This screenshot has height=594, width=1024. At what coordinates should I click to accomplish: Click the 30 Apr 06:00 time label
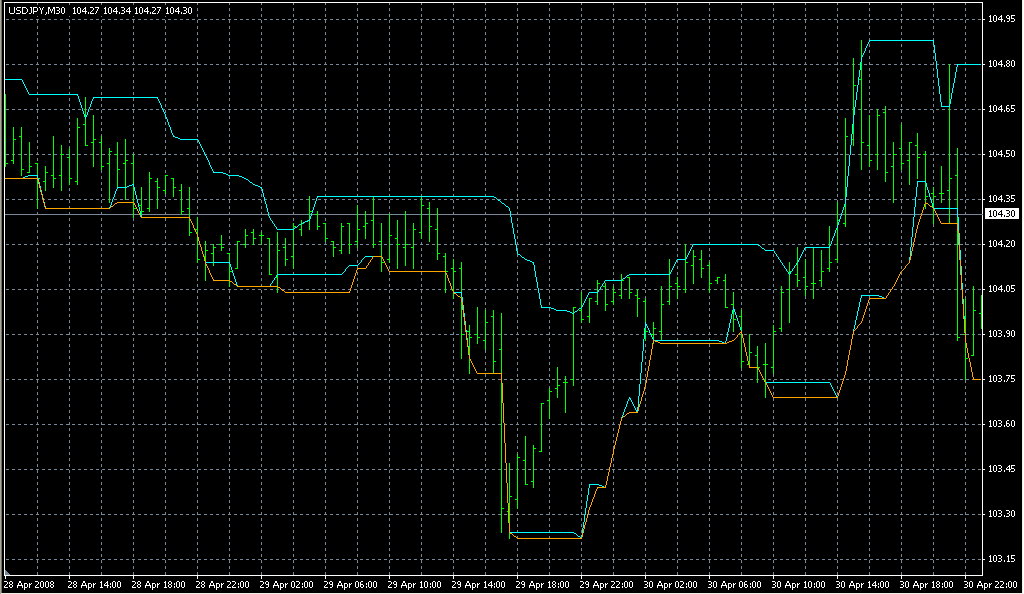pos(734,585)
